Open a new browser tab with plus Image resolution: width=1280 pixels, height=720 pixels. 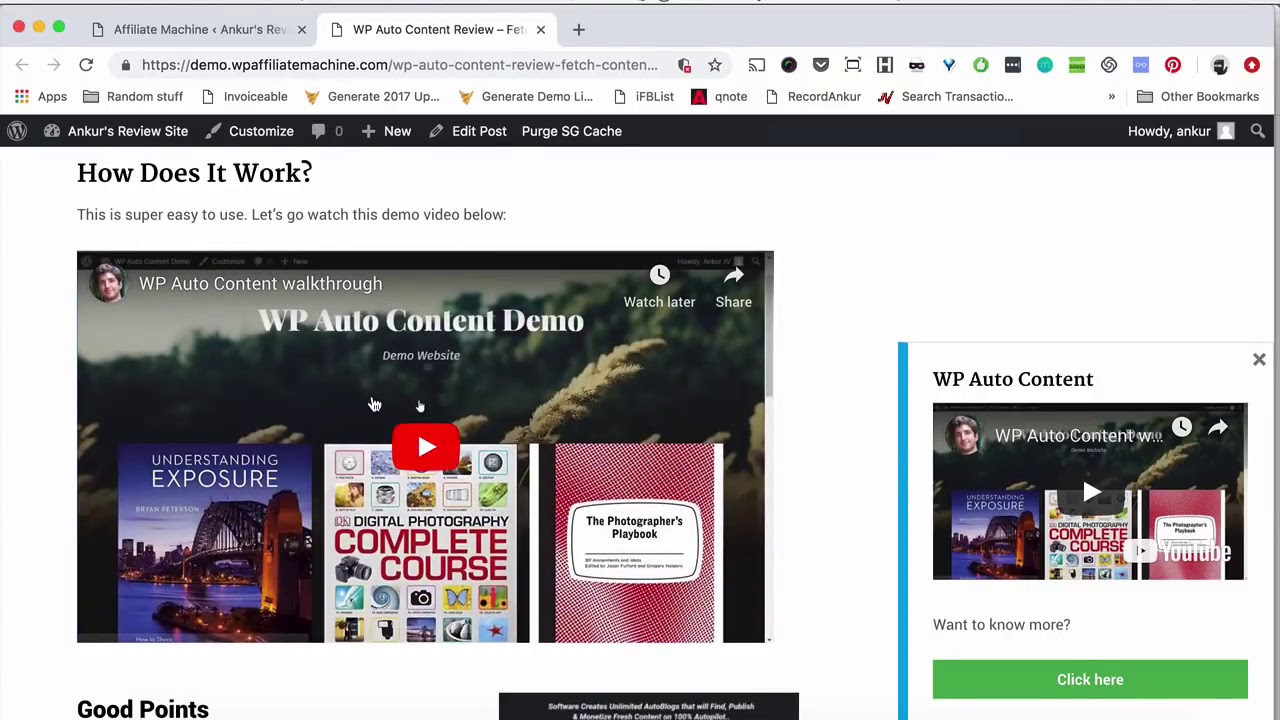(x=578, y=30)
